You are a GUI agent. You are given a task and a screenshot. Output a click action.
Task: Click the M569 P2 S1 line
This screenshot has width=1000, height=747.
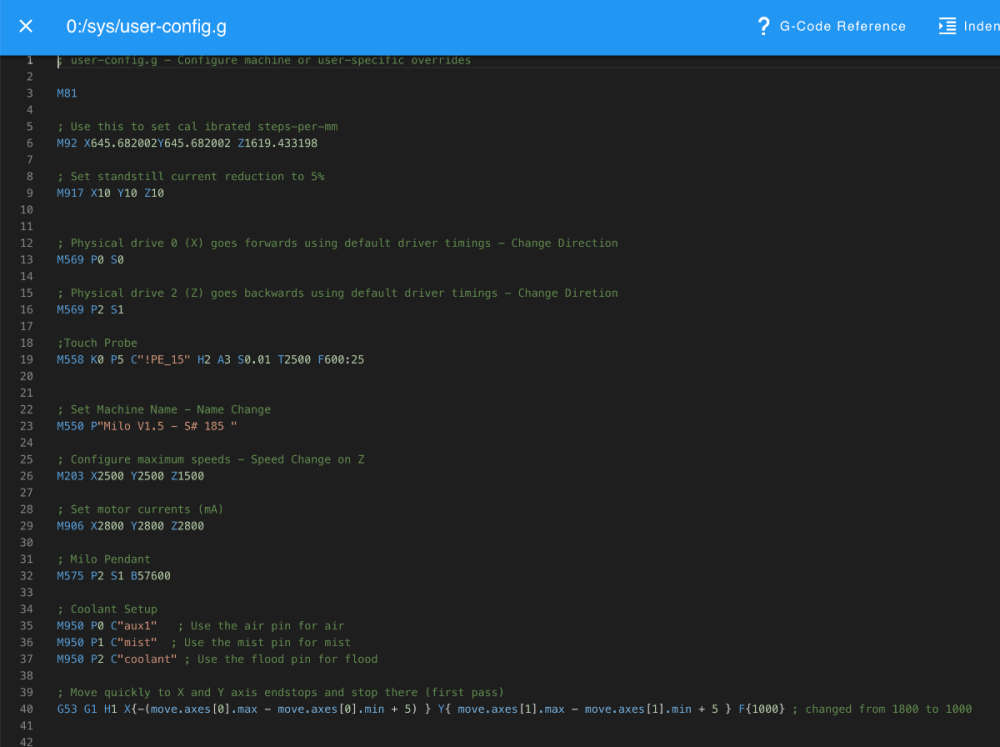point(90,309)
